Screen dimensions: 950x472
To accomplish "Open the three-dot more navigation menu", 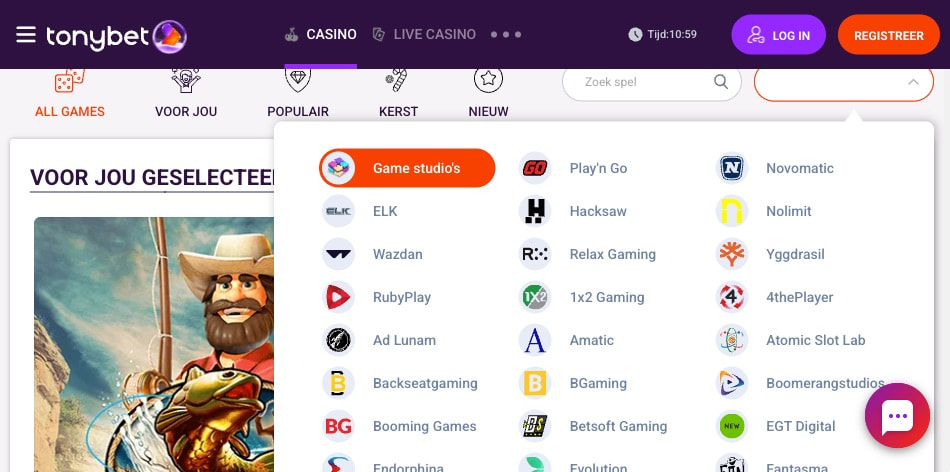I will (506, 35).
